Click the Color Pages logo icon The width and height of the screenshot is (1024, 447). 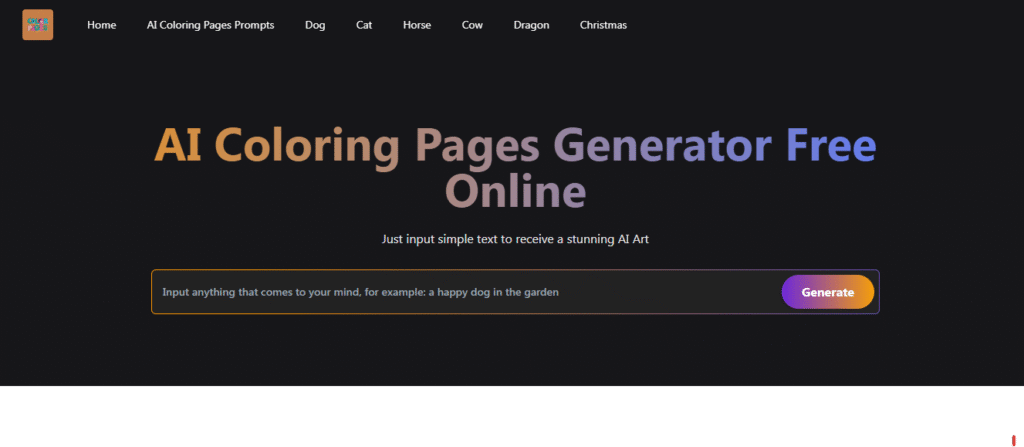(37, 25)
